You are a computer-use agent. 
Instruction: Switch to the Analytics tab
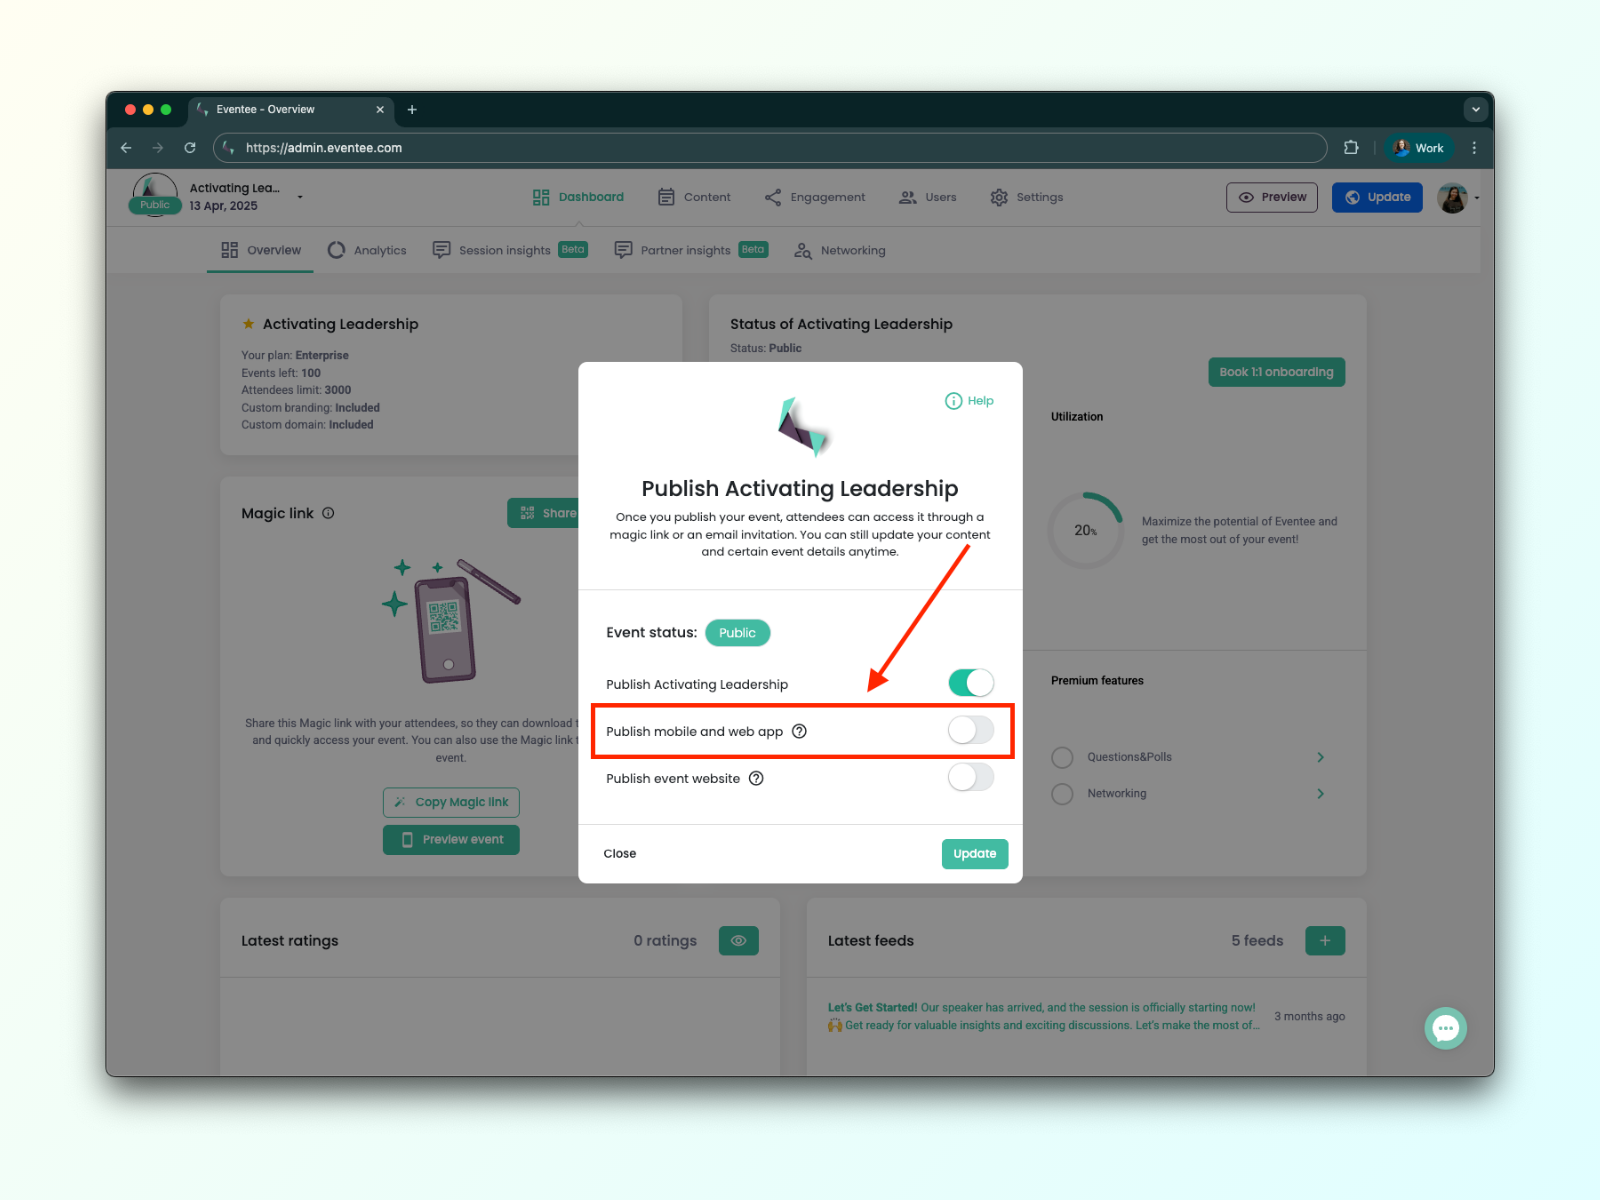(x=367, y=250)
